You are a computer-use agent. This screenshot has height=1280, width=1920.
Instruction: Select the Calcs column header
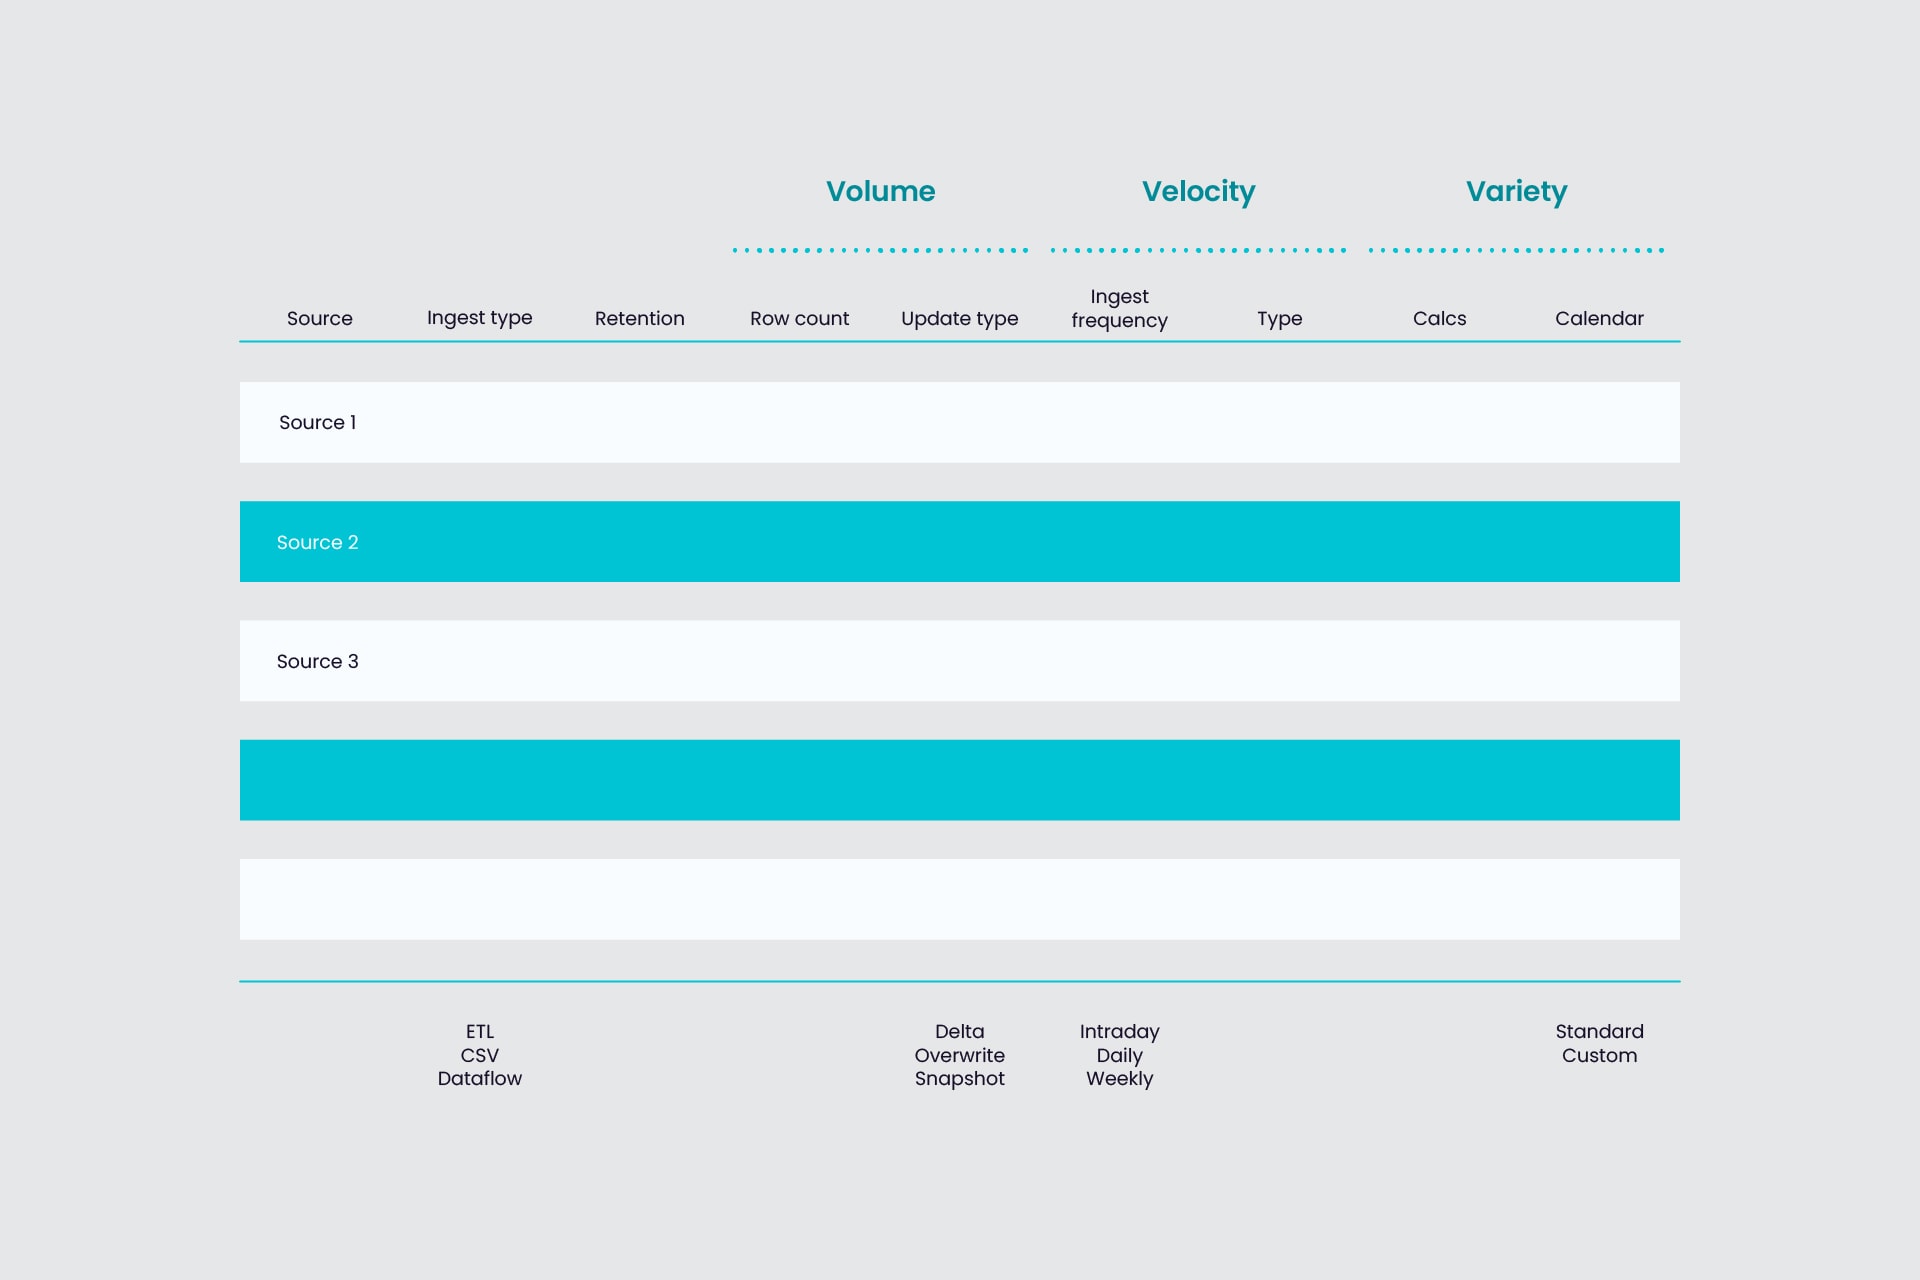[x=1439, y=318]
